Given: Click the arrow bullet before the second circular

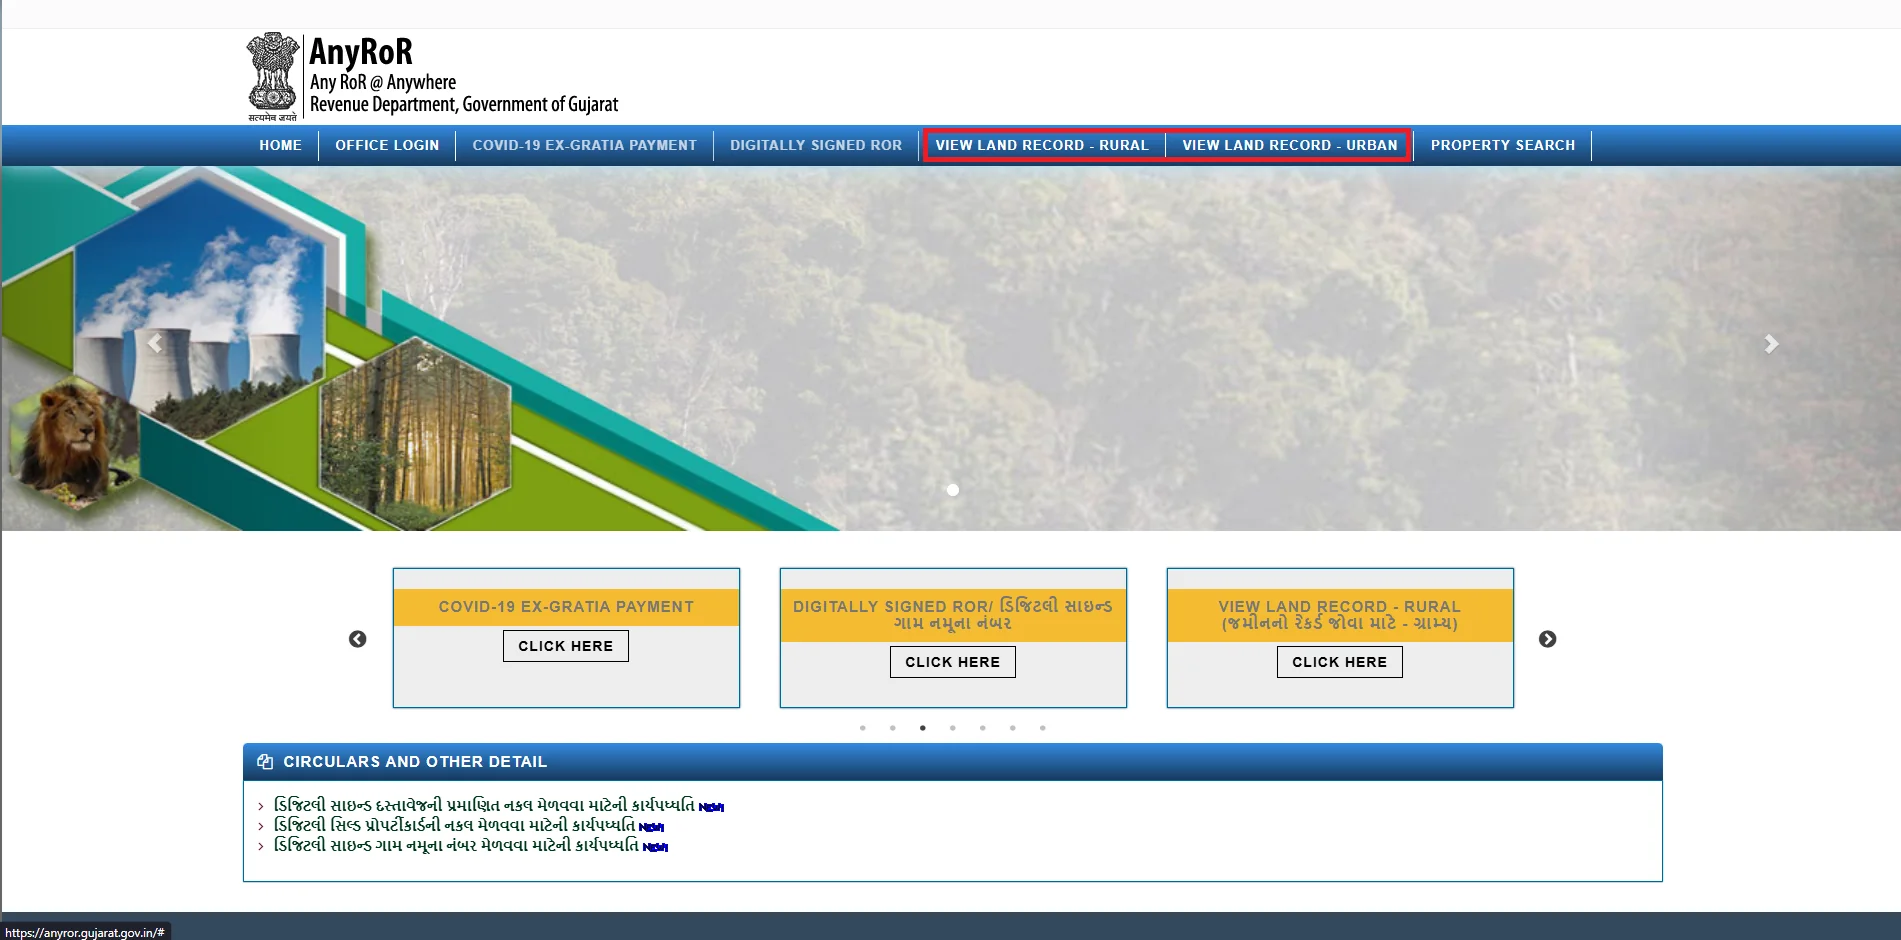Looking at the screenshot, I should coord(259,826).
